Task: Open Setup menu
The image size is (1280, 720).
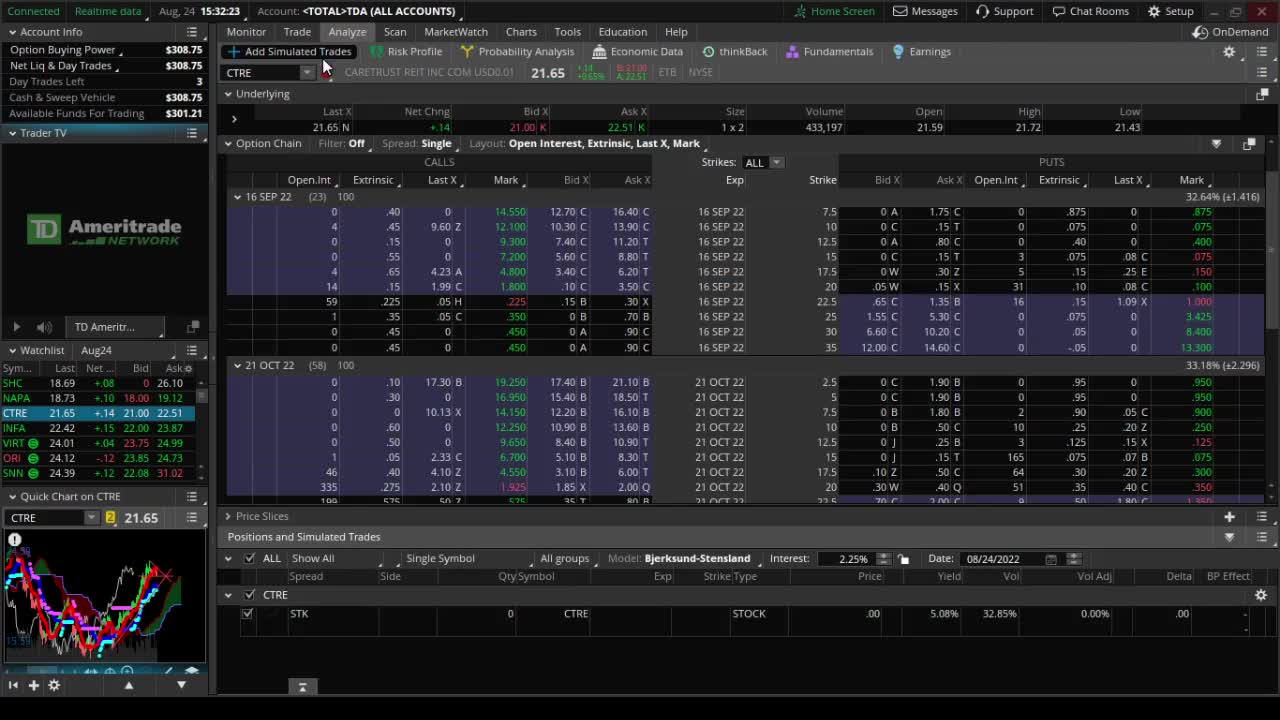Action: 1170,11
